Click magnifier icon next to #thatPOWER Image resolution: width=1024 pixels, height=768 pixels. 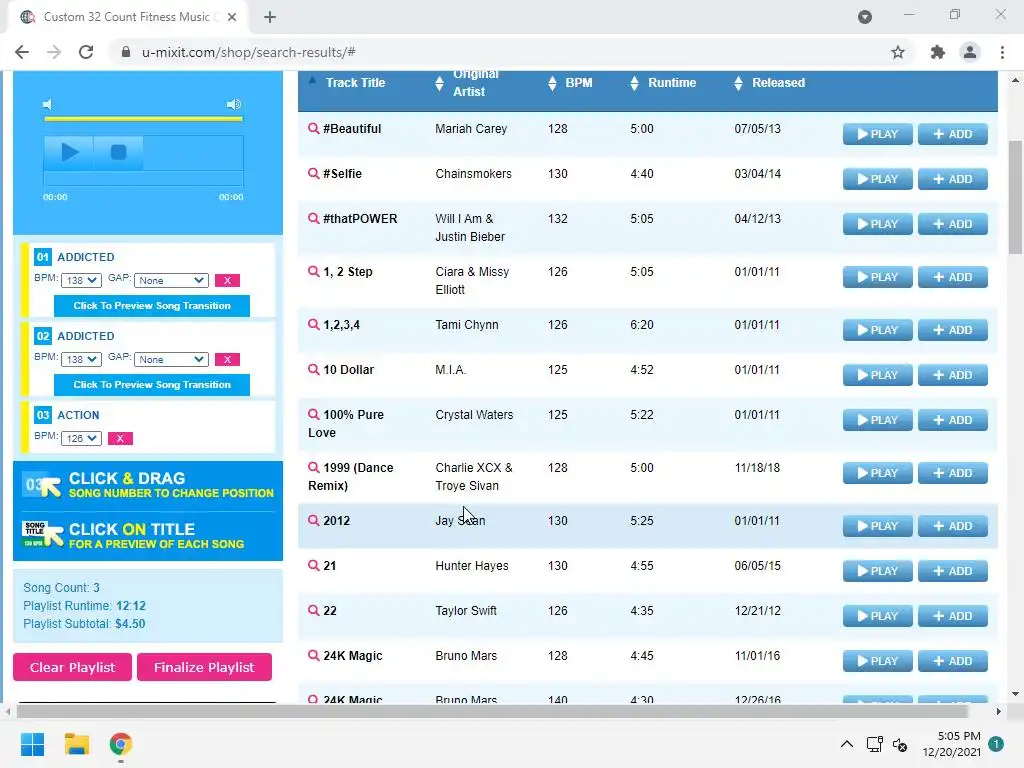(313, 219)
